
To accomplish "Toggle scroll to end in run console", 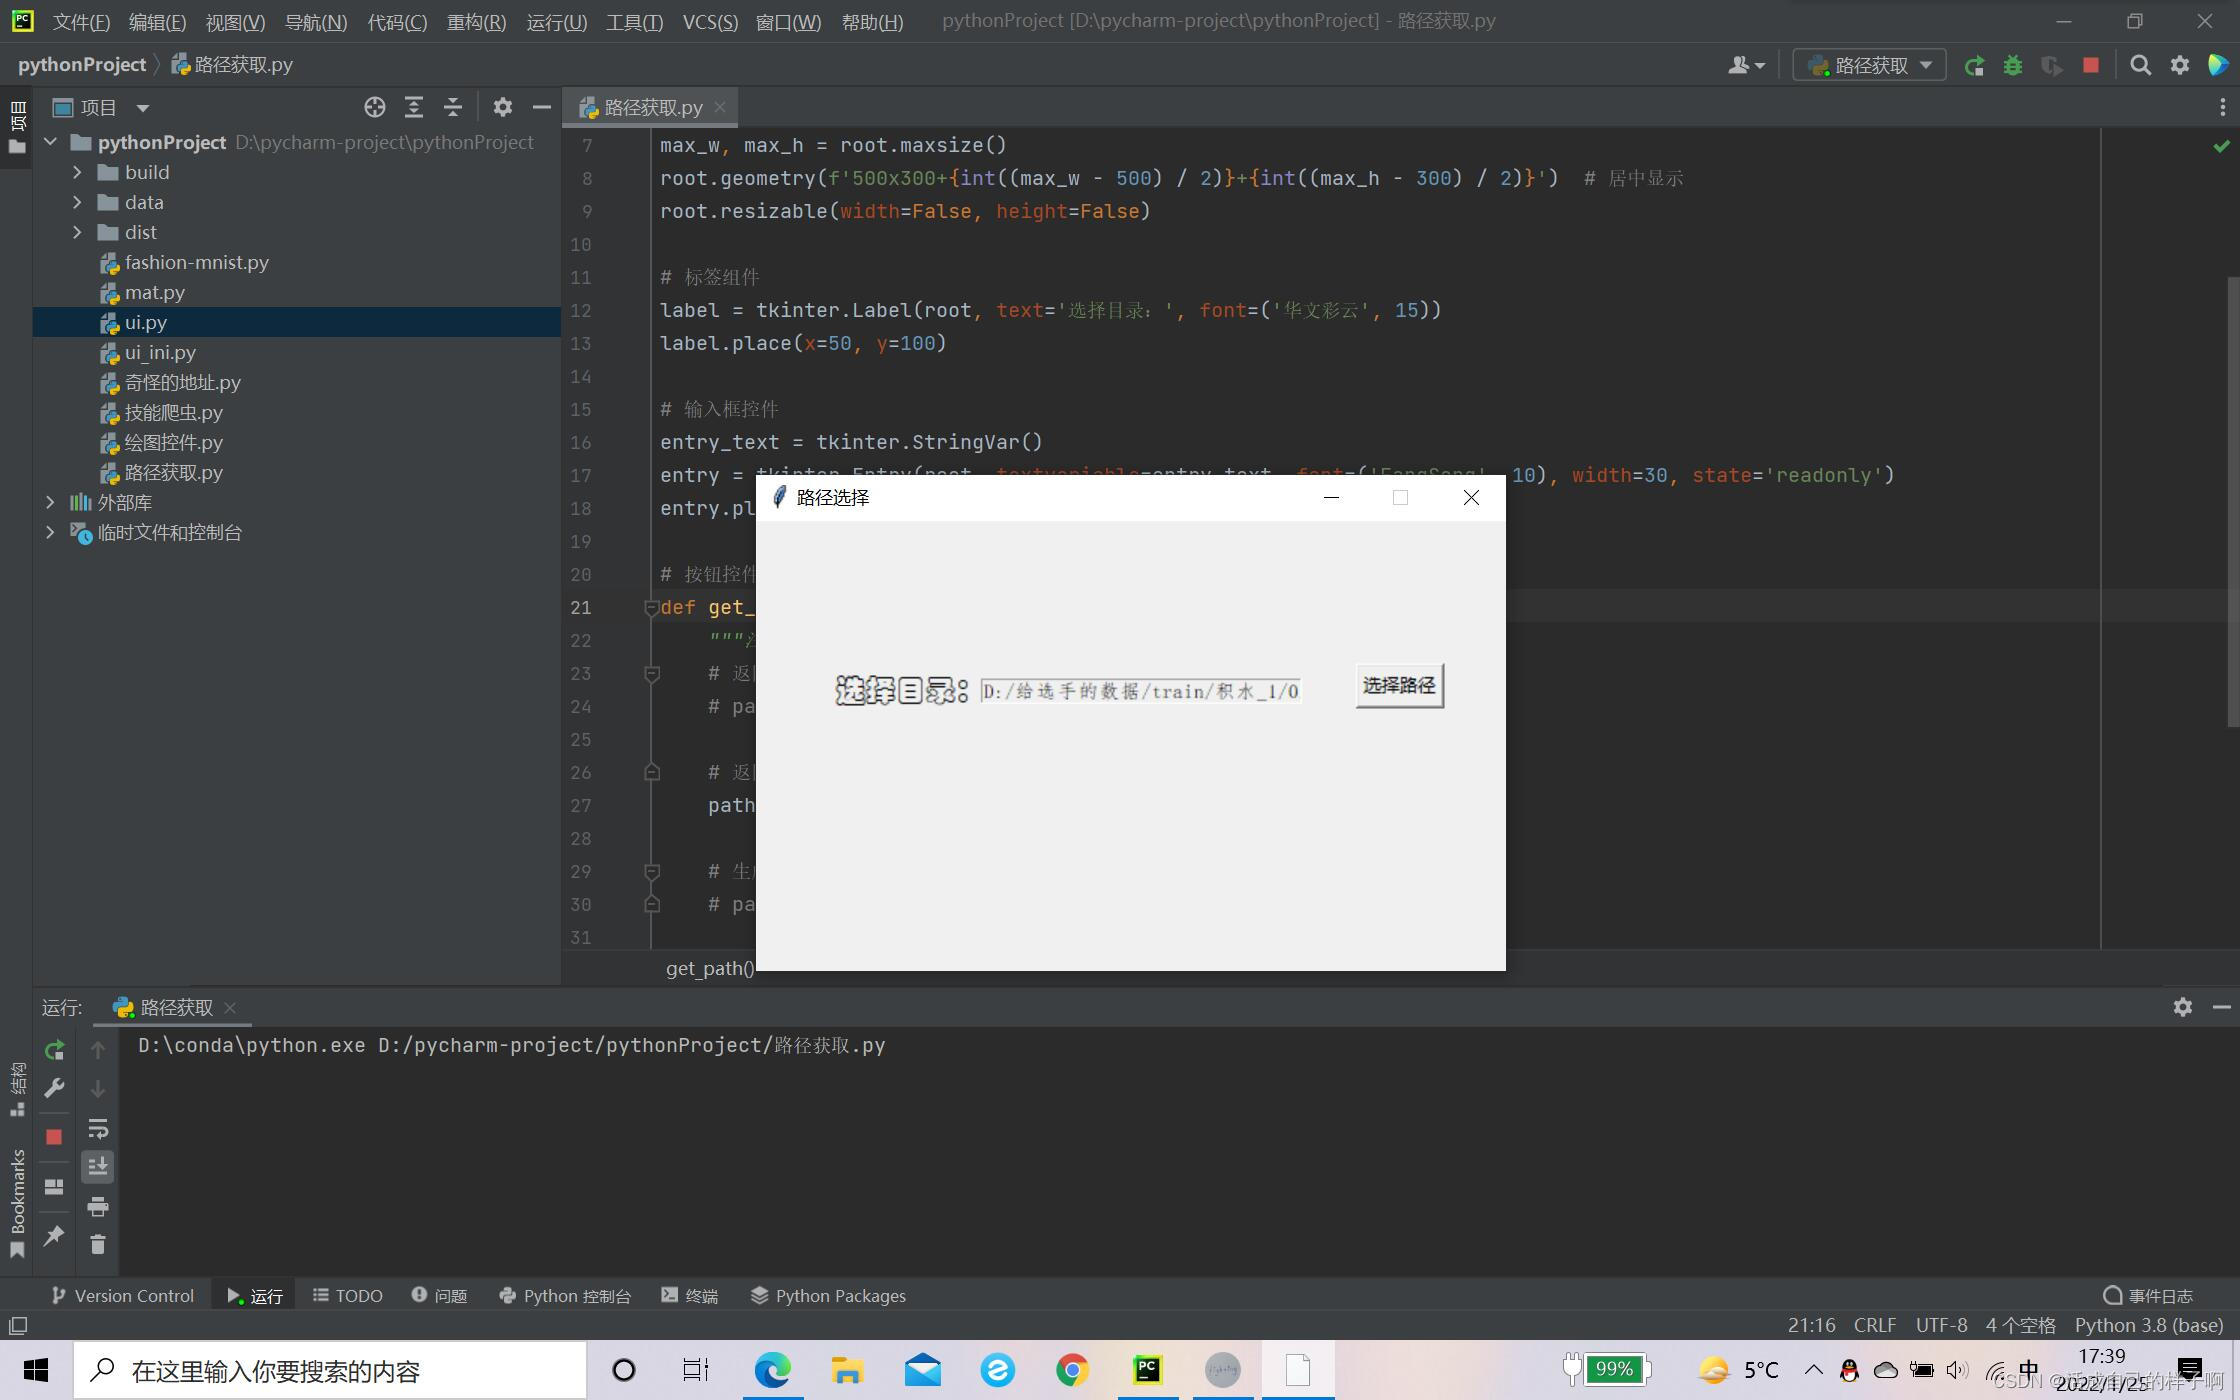I will coord(97,1167).
